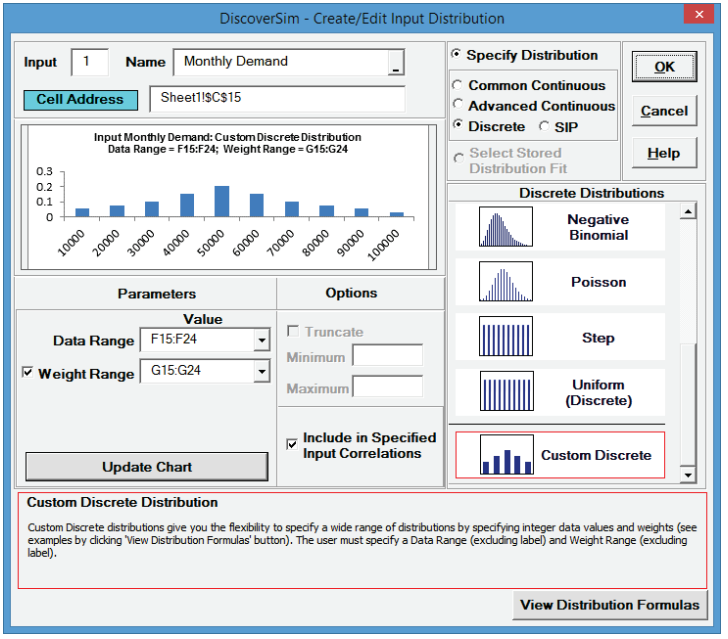This screenshot has height=639, width=728.
Task: Click the Negative Binomial label
Action: click(598, 227)
